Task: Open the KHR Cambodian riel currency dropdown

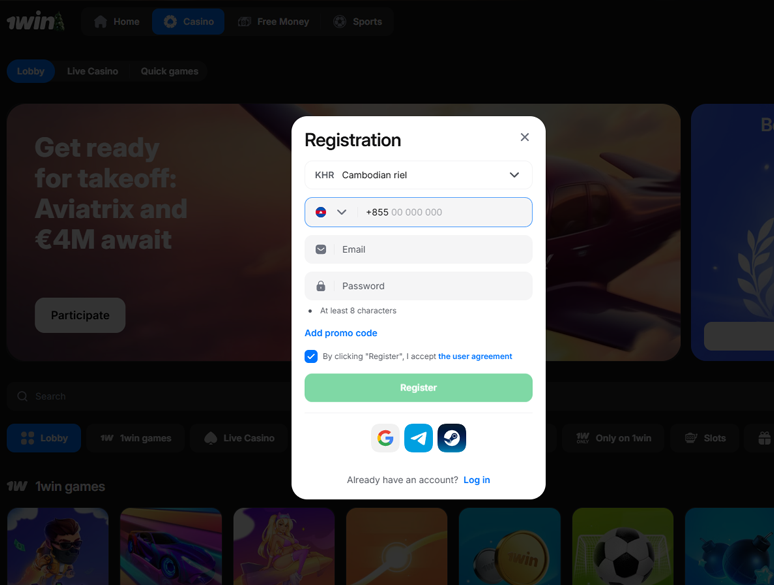Action: tap(418, 175)
